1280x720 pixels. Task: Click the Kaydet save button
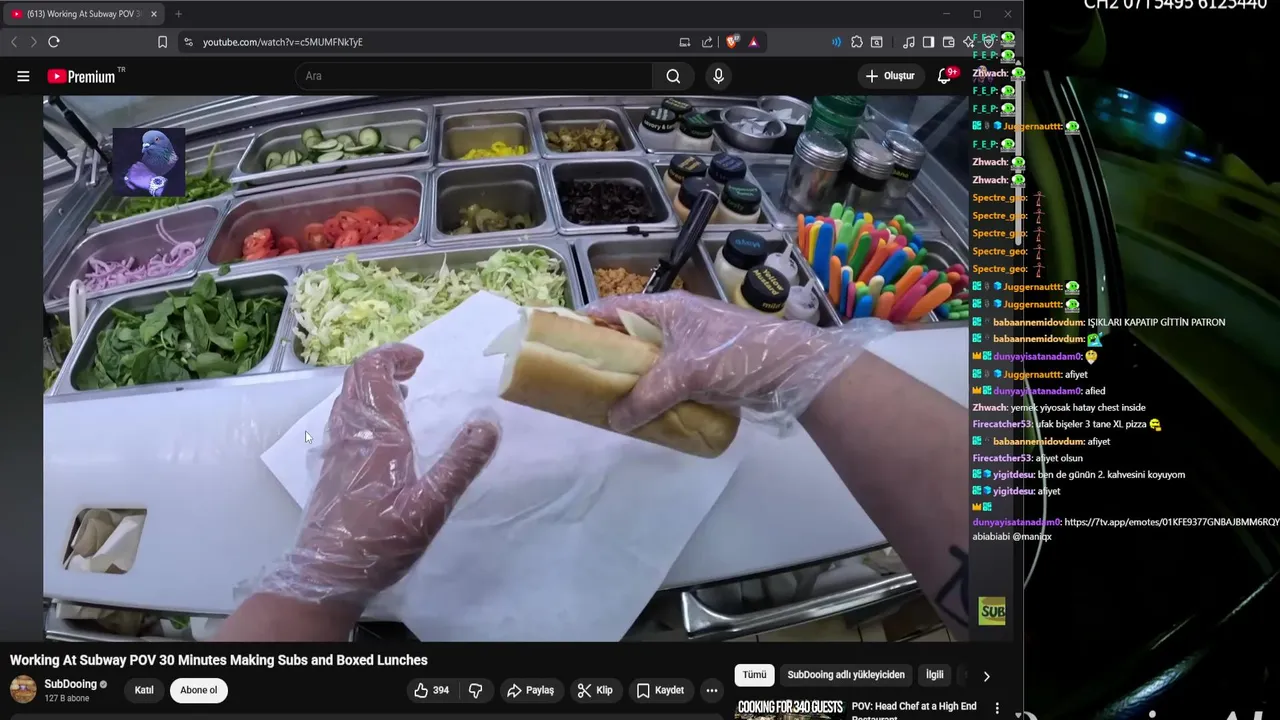click(x=660, y=690)
